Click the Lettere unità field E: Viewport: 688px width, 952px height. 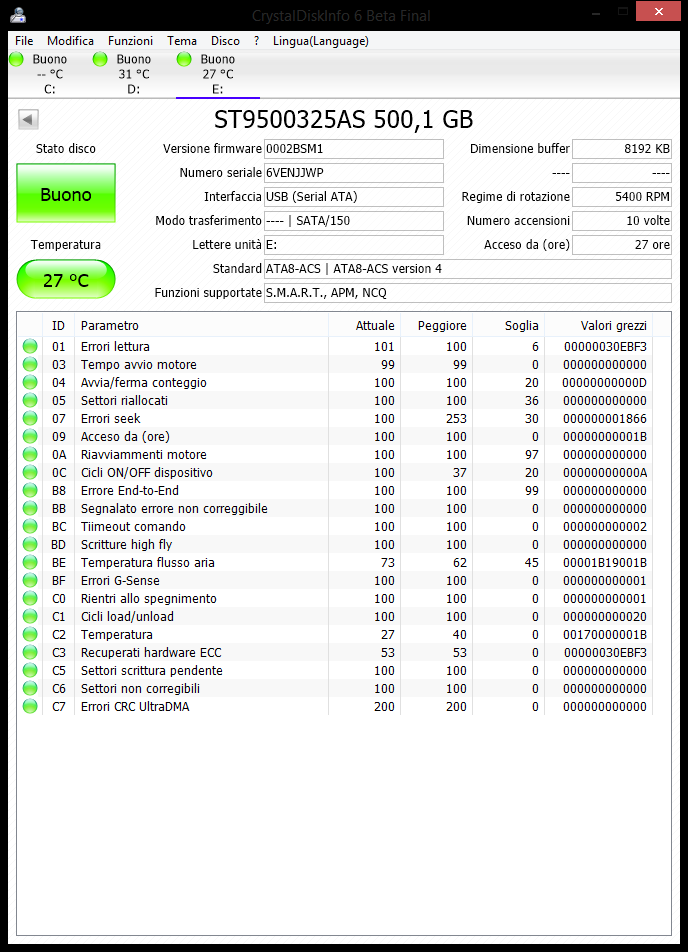click(x=354, y=245)
